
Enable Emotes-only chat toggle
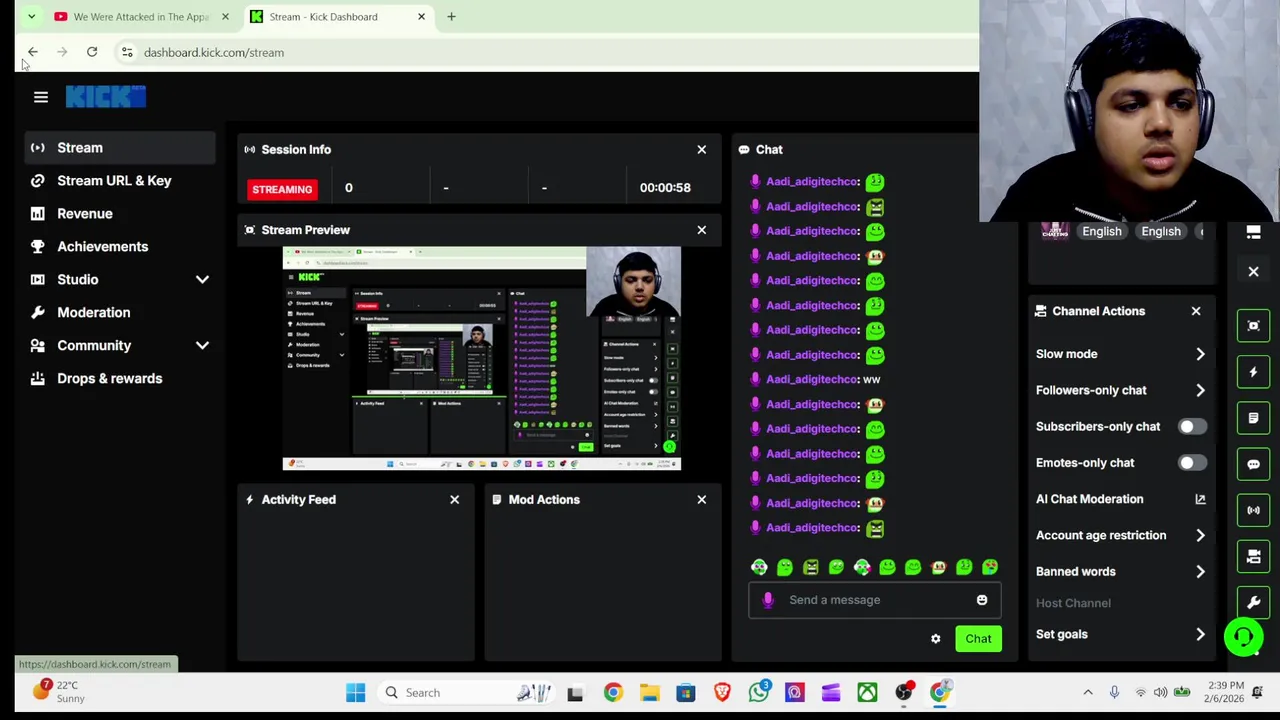[x=1191, y=463]
